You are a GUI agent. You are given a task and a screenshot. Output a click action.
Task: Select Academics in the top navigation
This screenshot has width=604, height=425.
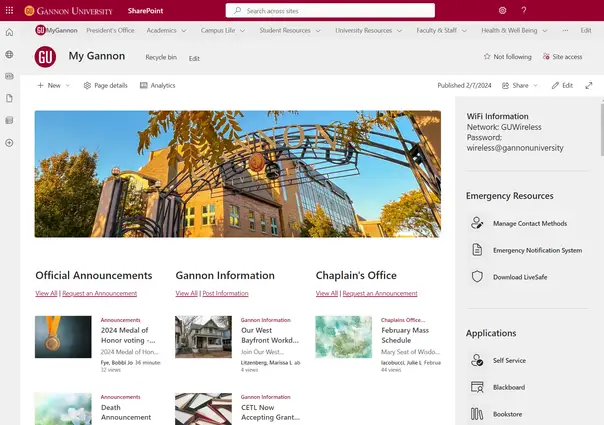coord(161,30)
